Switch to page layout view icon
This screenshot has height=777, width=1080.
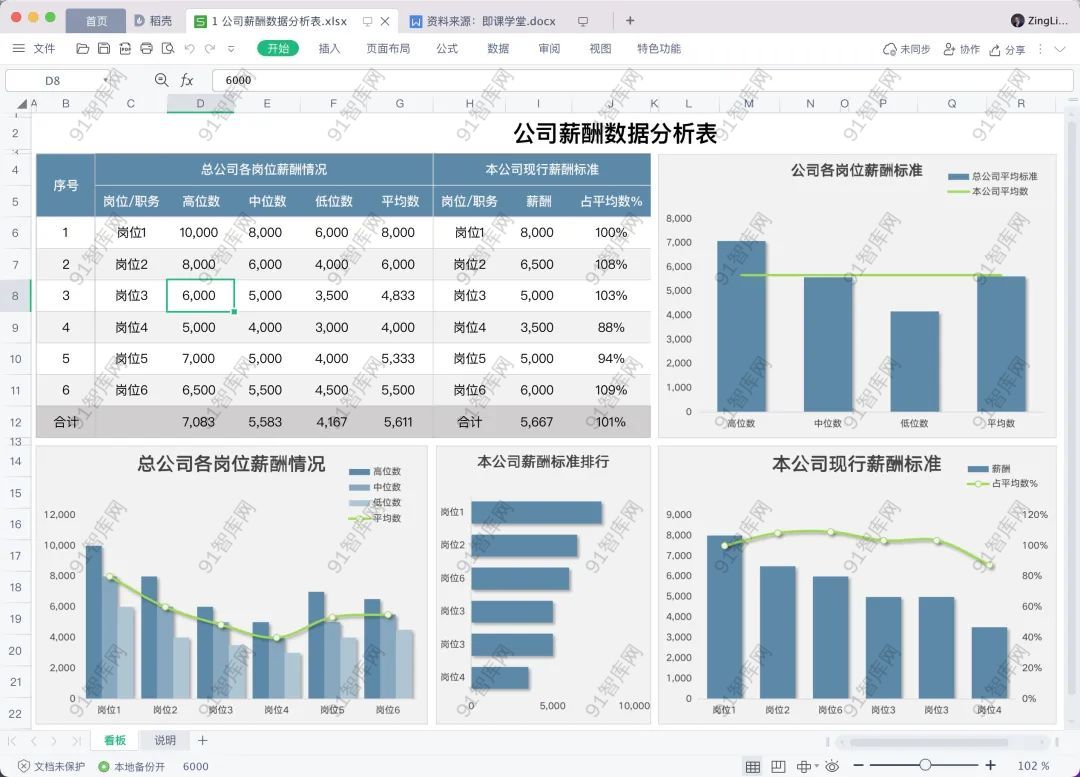[x=778, y=766]
